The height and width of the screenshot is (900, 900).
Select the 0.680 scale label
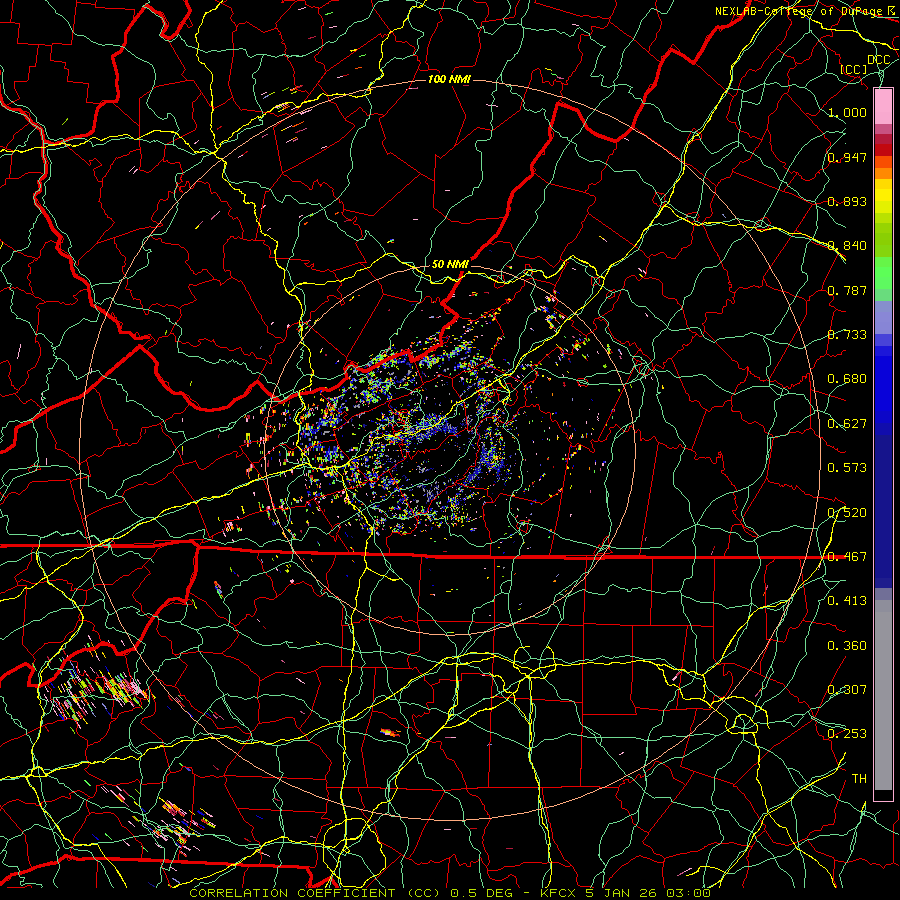[x=847, y=379]
